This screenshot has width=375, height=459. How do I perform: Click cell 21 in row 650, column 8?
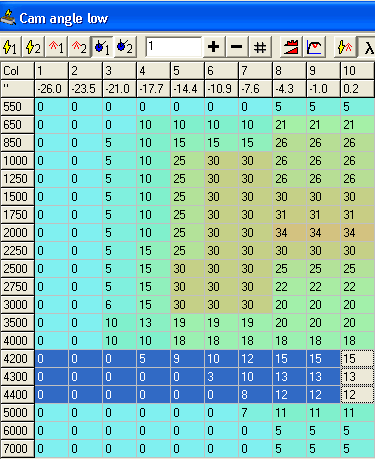coord(290,125)
